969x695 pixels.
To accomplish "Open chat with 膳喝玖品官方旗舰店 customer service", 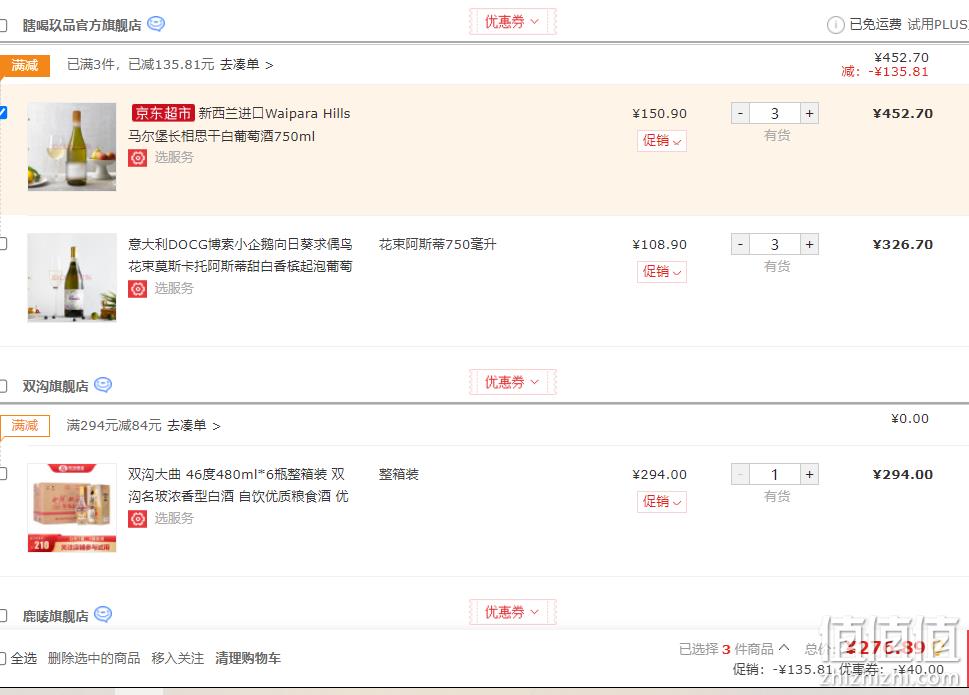I will [x=156, y=24].
